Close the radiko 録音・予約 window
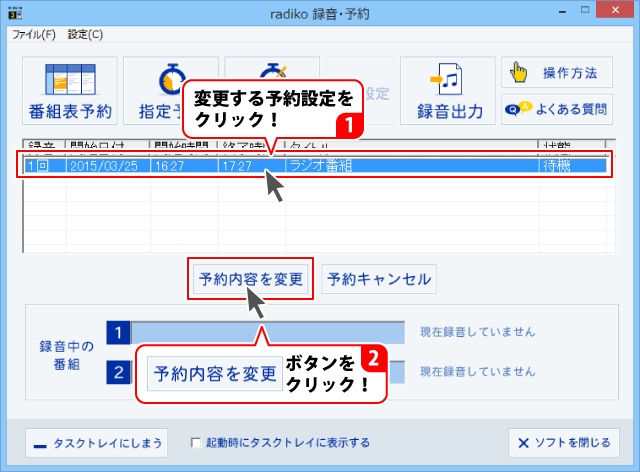Viewport: 640px width, 472px height. tap(615, 10)
